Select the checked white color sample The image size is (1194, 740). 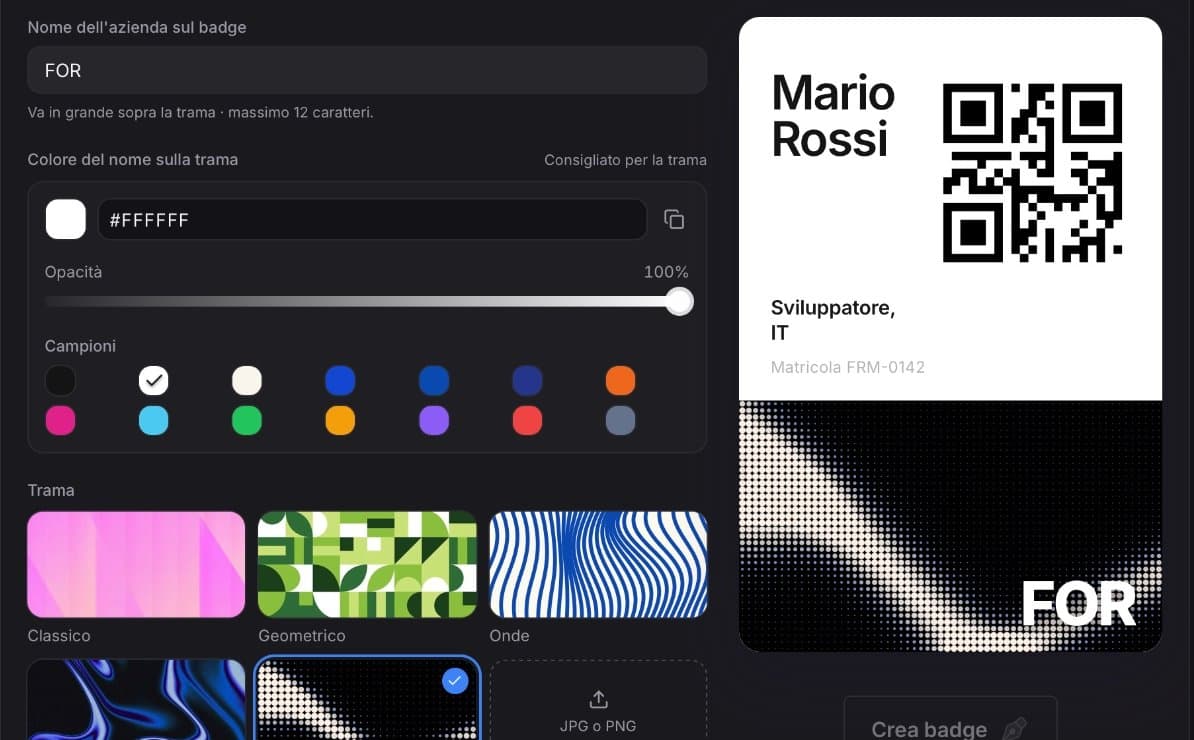pos(154,381)
